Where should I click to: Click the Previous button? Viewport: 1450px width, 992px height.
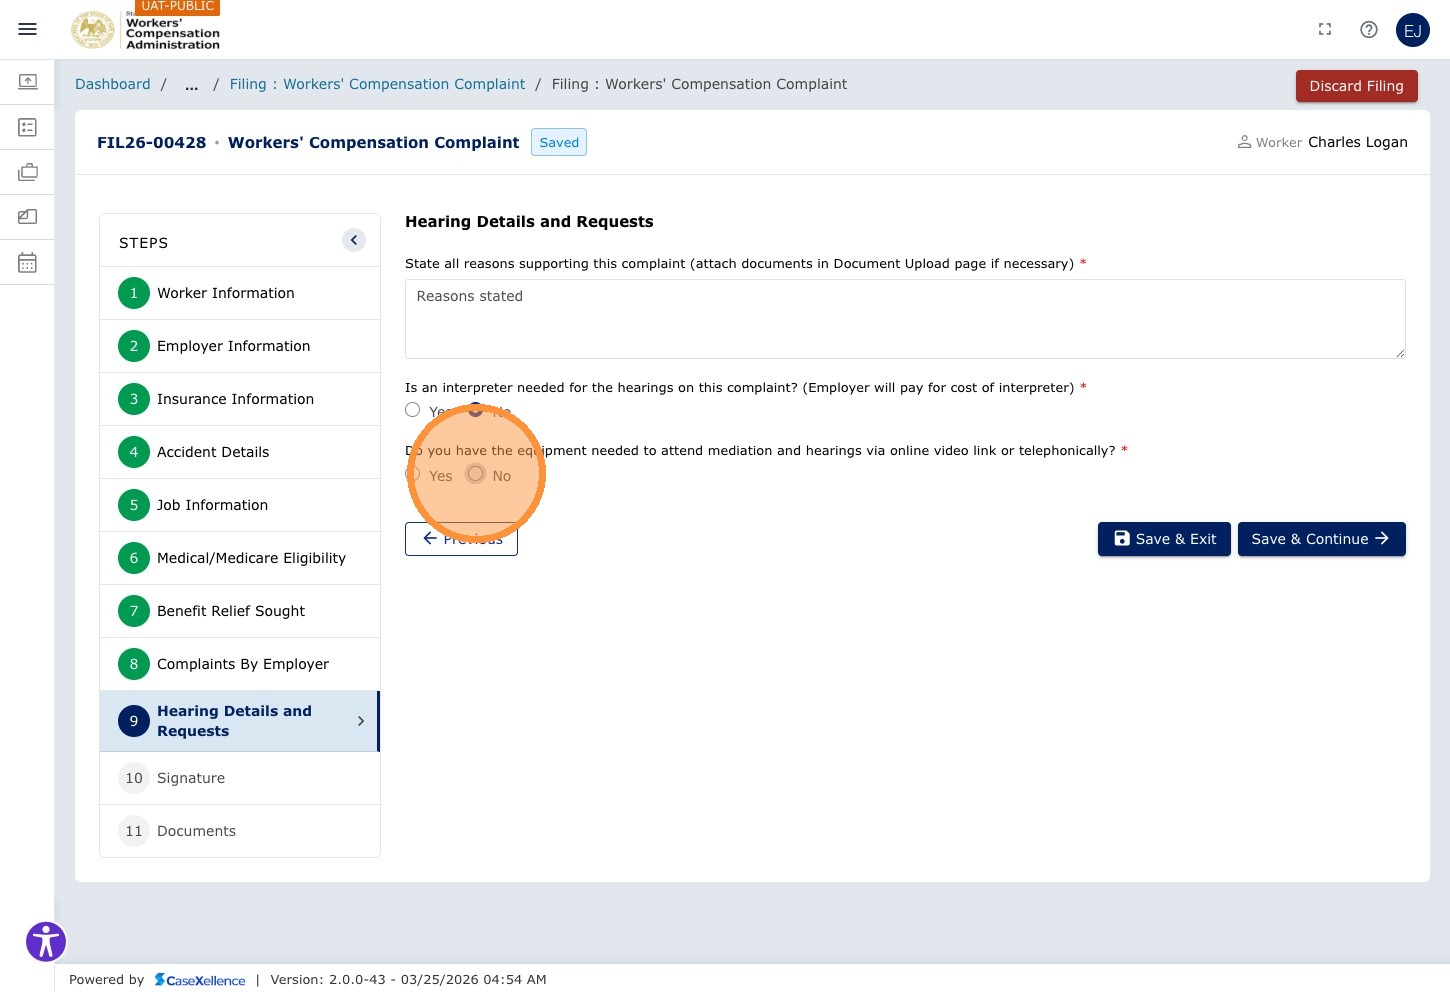(461, 539)
